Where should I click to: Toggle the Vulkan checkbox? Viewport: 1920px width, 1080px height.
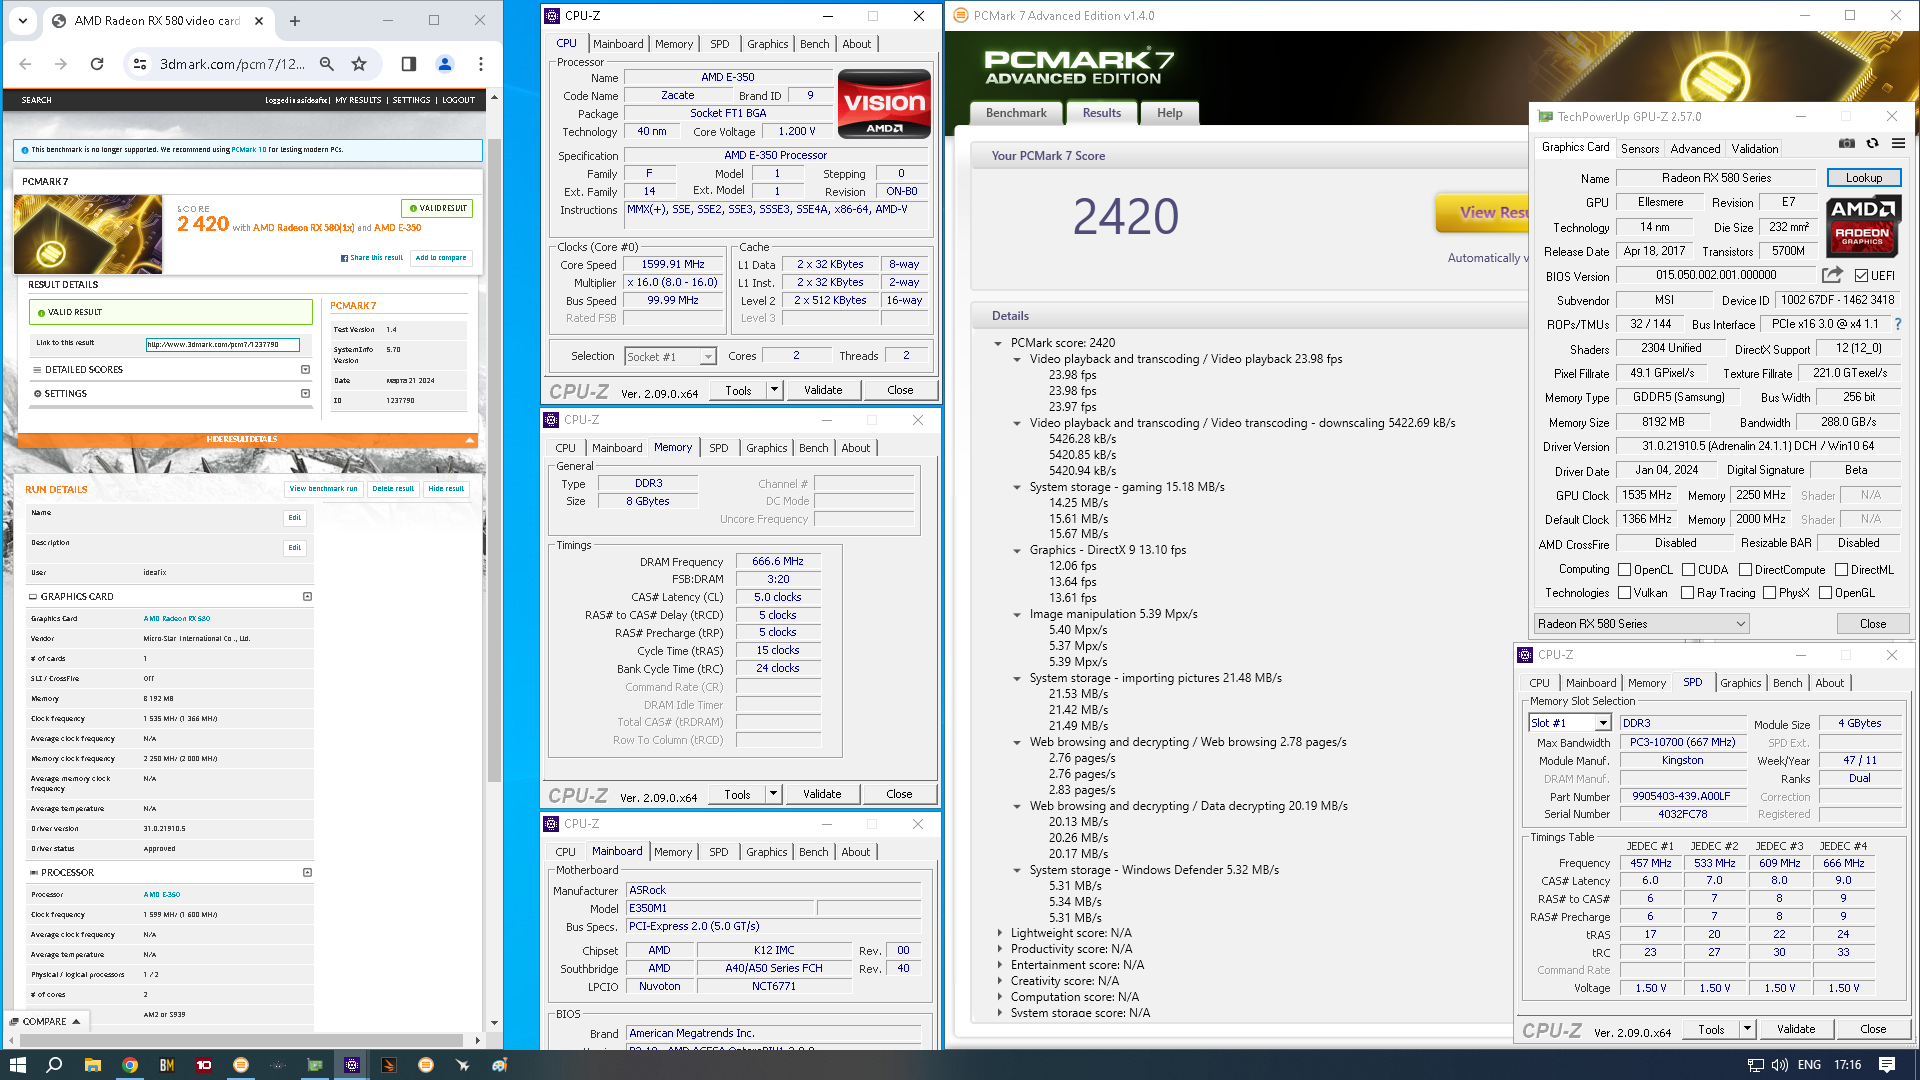point(1624,593)
